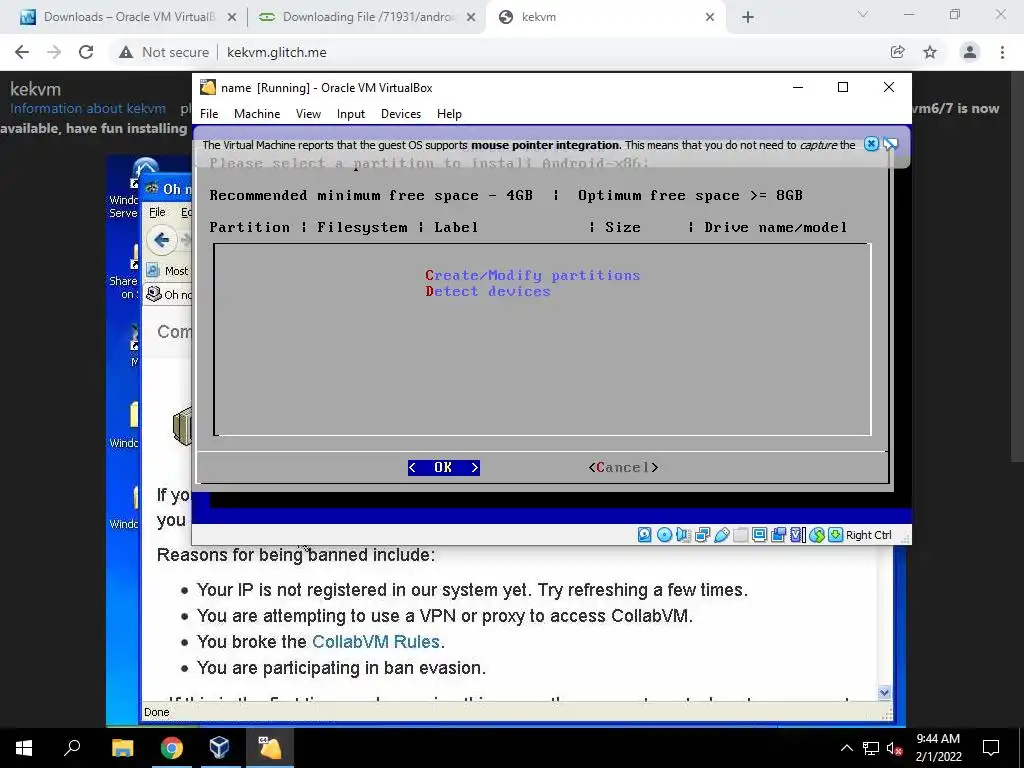
Task: Click the browser forward arrow
Action: tap(54, 52)
